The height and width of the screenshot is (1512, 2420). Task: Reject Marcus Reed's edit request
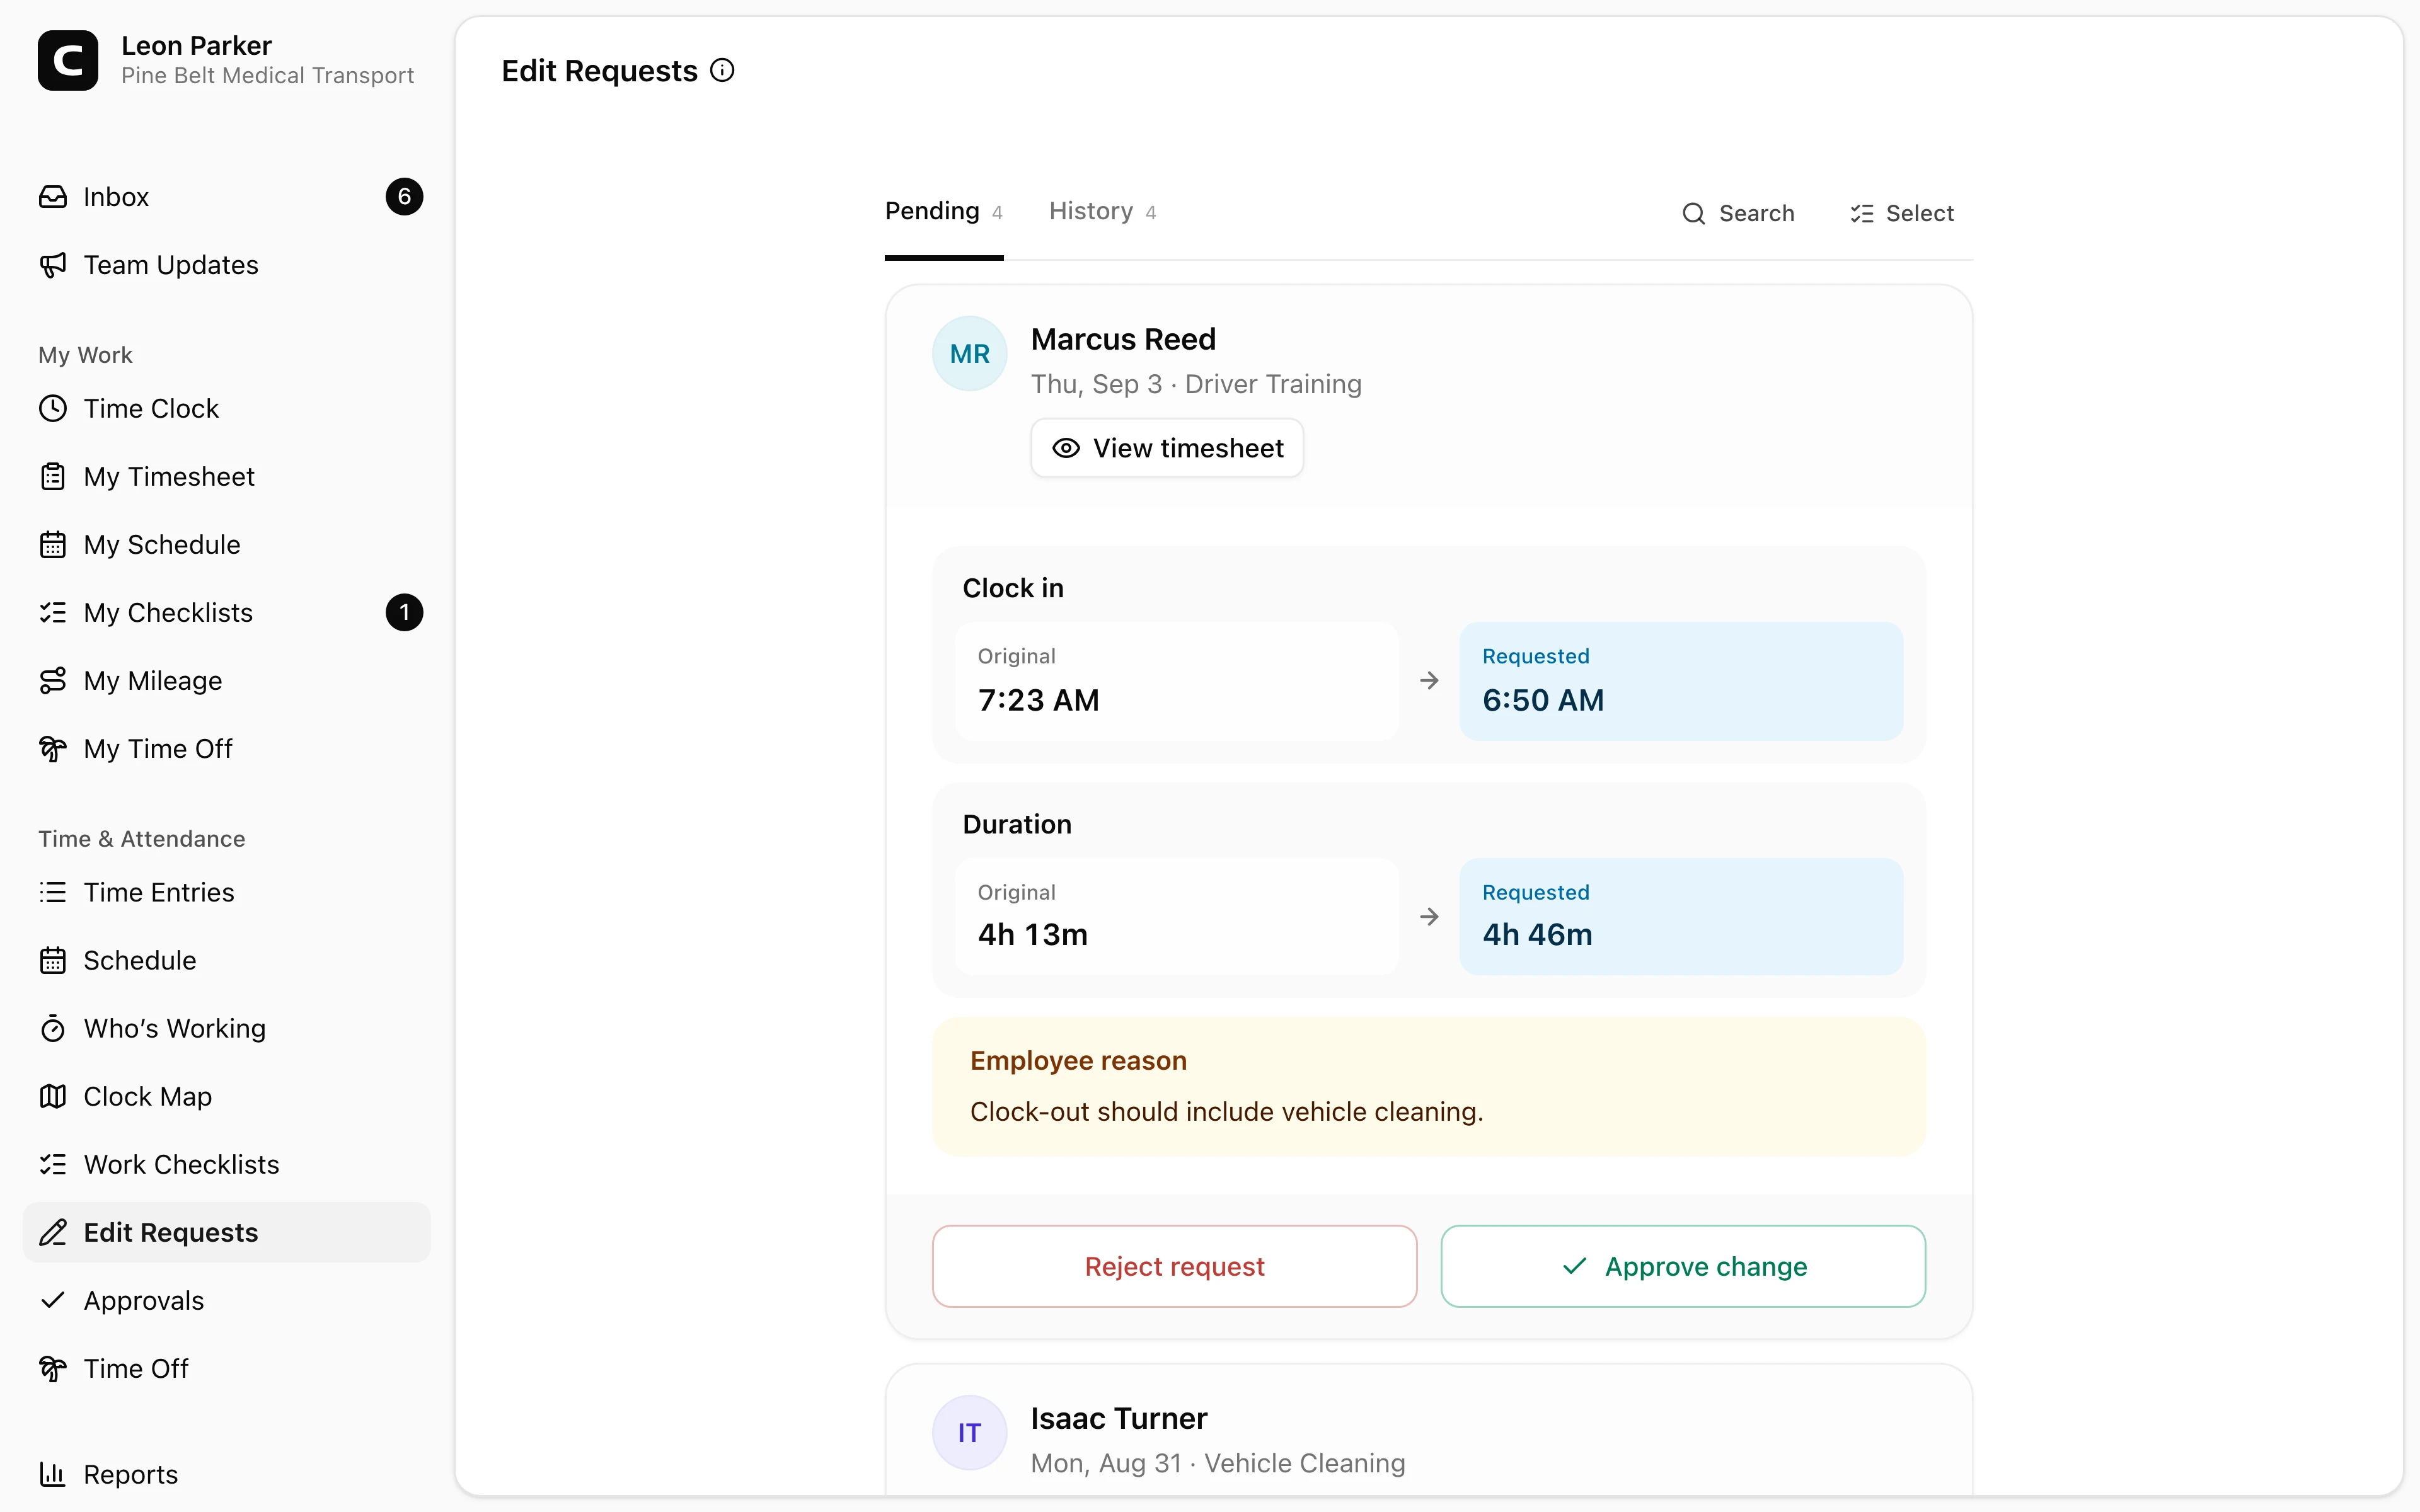[1174, 1266]
